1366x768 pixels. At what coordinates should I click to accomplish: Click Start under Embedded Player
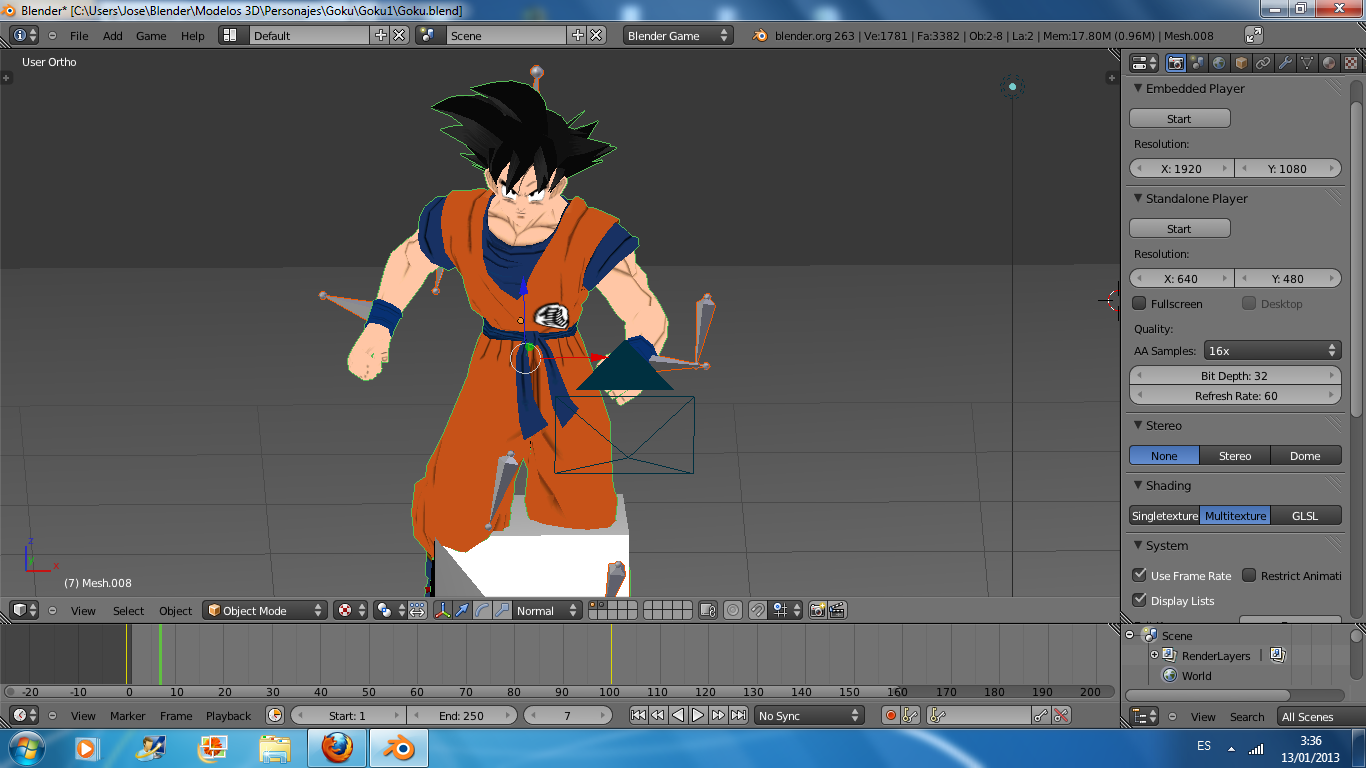[1179, 119]
